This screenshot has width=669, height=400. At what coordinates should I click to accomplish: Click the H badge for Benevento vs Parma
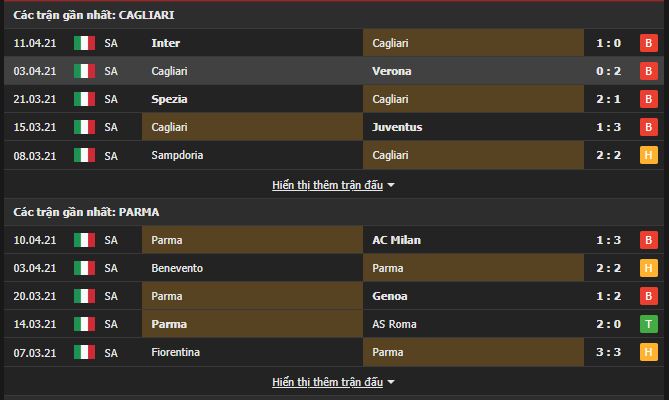coord(649,268)
